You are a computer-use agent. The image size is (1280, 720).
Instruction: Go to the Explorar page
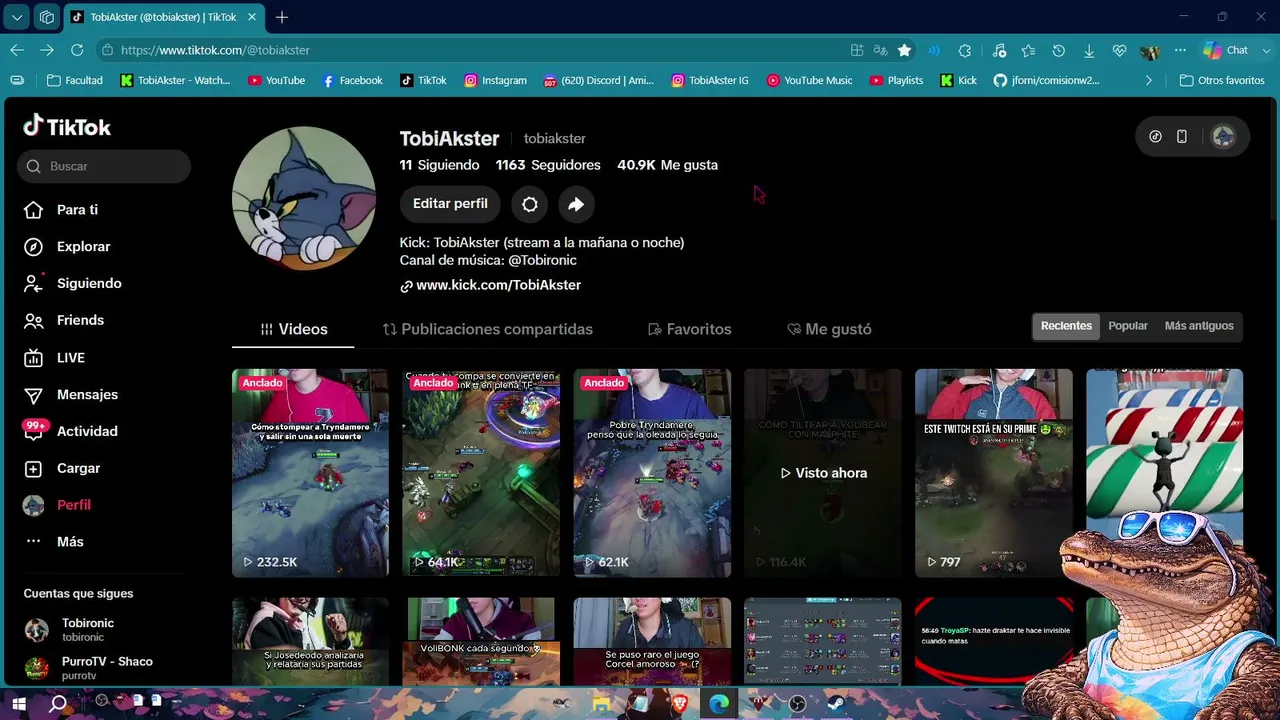point(67,247)
